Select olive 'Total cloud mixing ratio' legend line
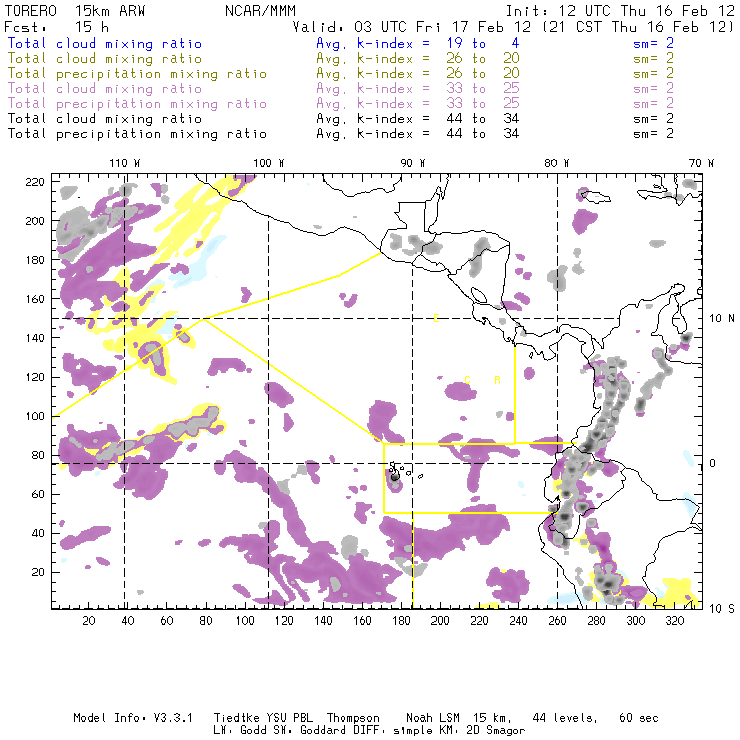 (x=105, y=59)
